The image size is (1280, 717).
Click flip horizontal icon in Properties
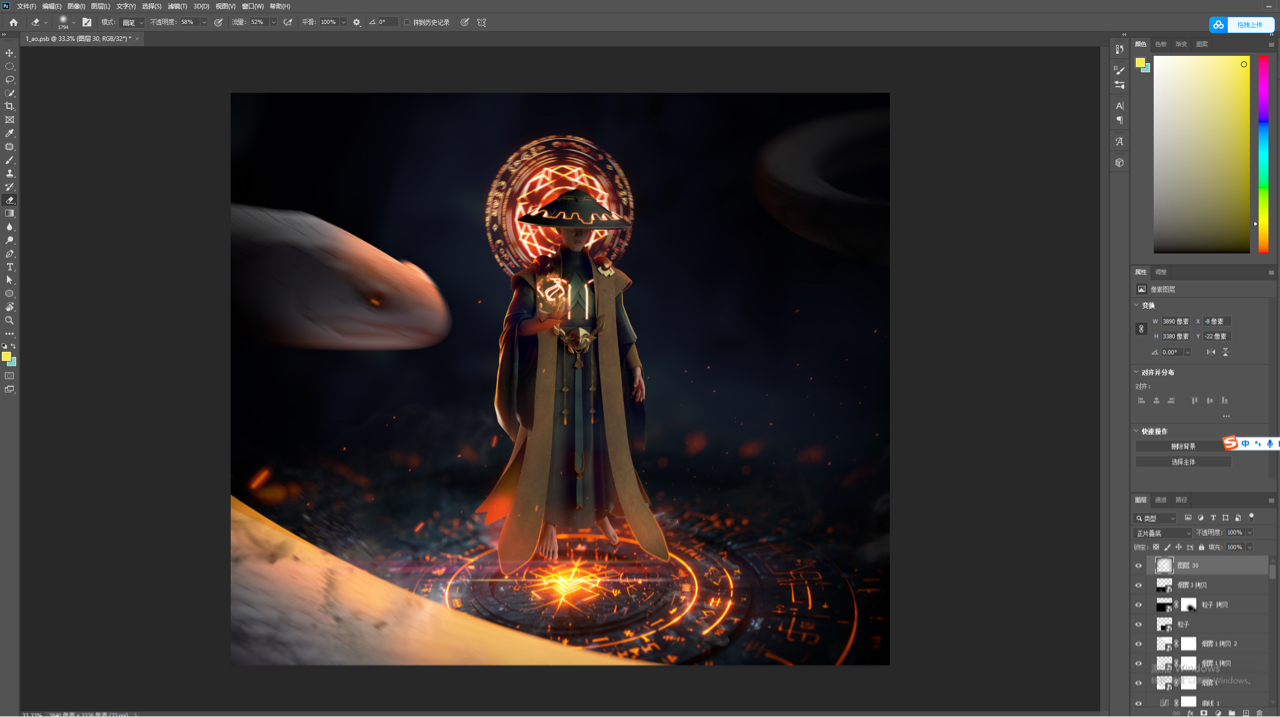[x=1211, y=352]
